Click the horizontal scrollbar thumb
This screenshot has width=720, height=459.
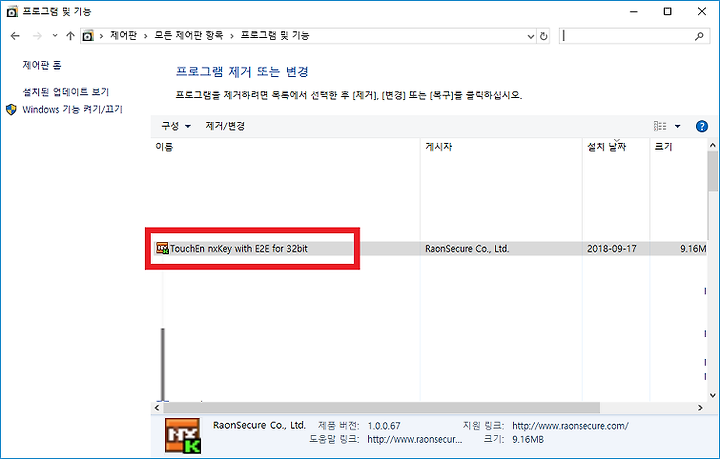382,408
